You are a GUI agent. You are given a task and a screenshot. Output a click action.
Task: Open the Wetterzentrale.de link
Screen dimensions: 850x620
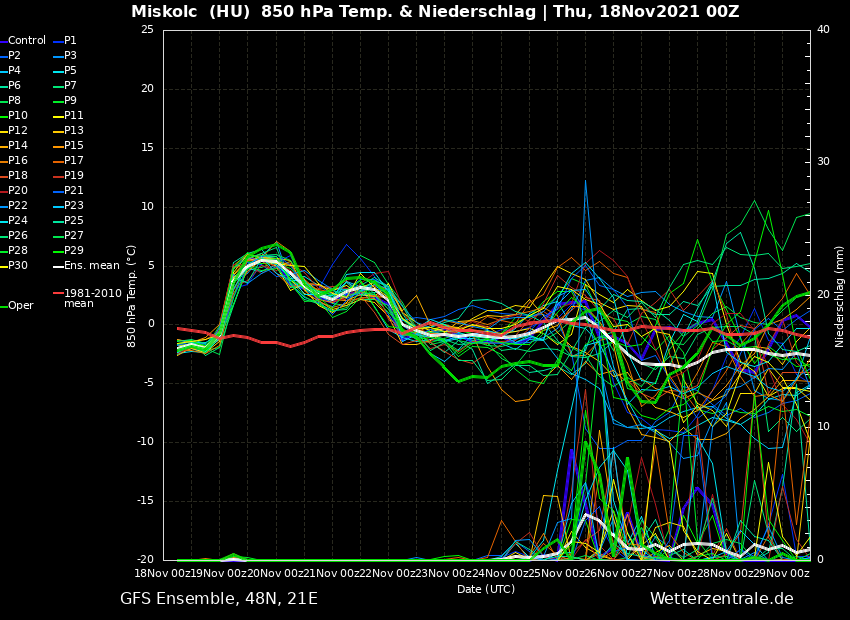pos(721,599)
